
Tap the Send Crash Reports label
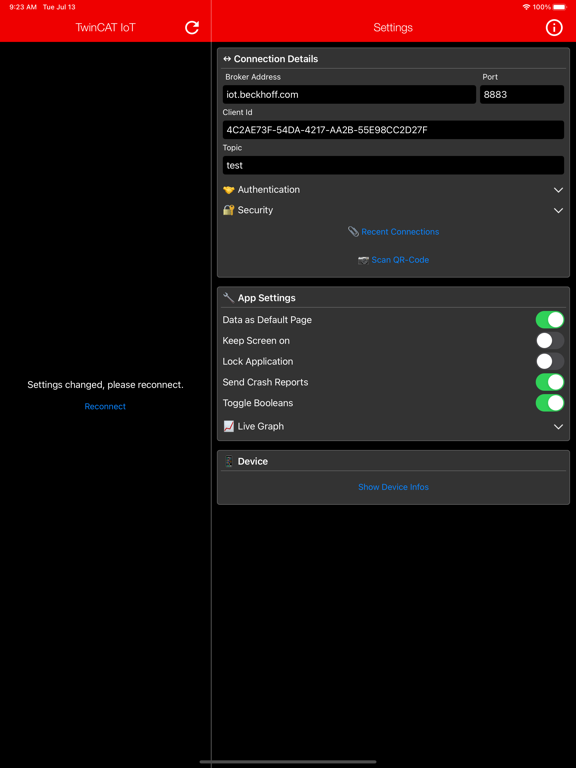tap(265, 382)
